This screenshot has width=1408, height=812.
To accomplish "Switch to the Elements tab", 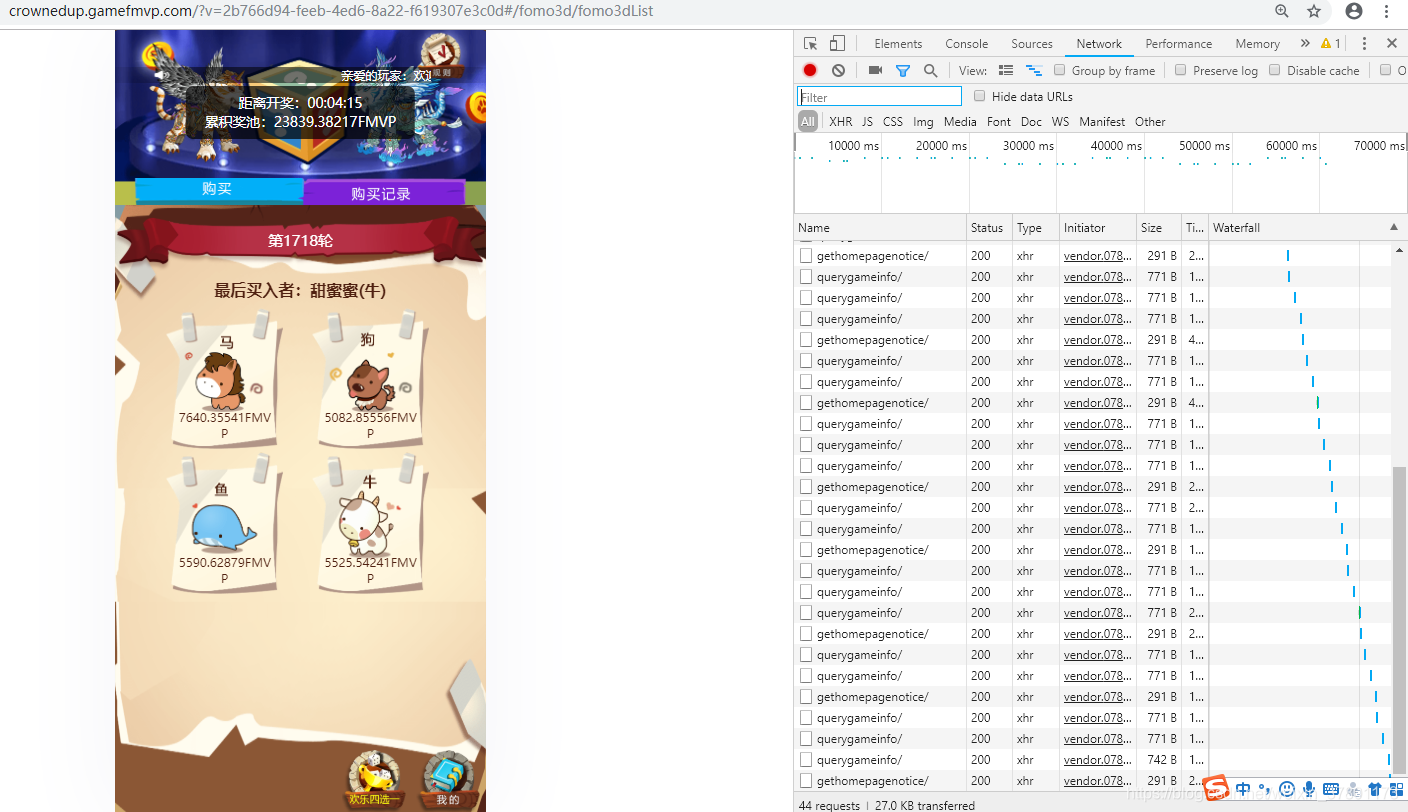I will click(x=898, y=43).
